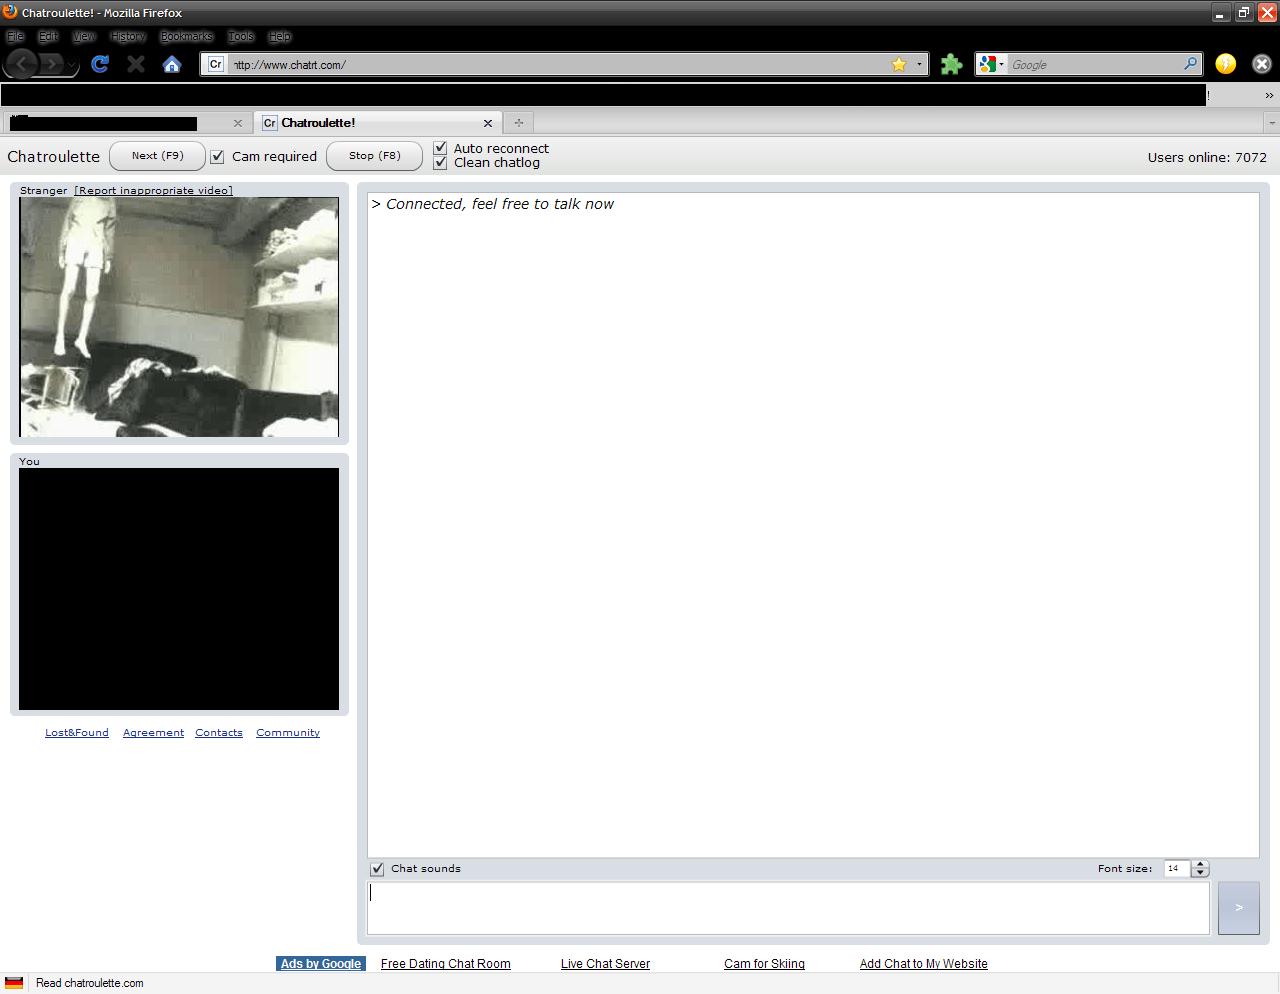Bookmark the page with the star icon
Viewport: 1280px width, 994px height.
click(x=899, y=64)
